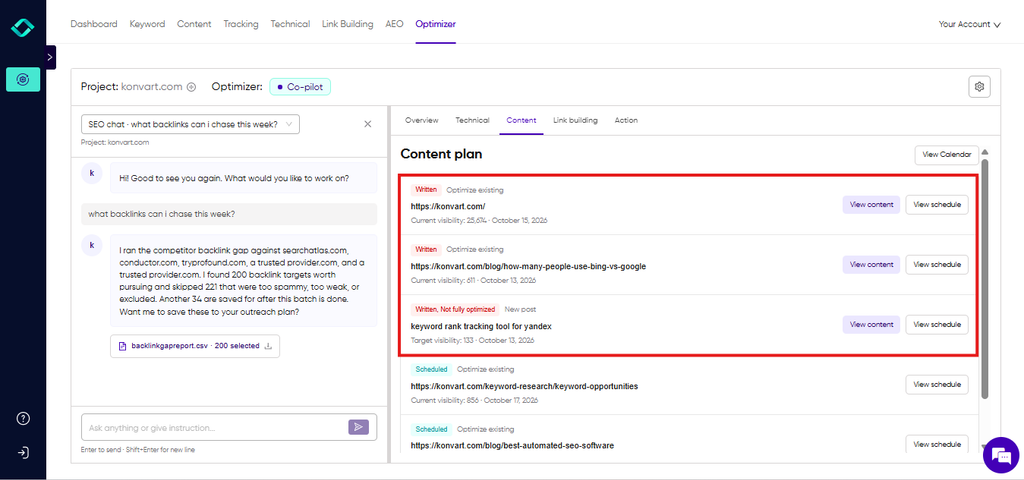Open the Content top menu item
Screen dimensions: 1024x480
[x=194, y=24]
